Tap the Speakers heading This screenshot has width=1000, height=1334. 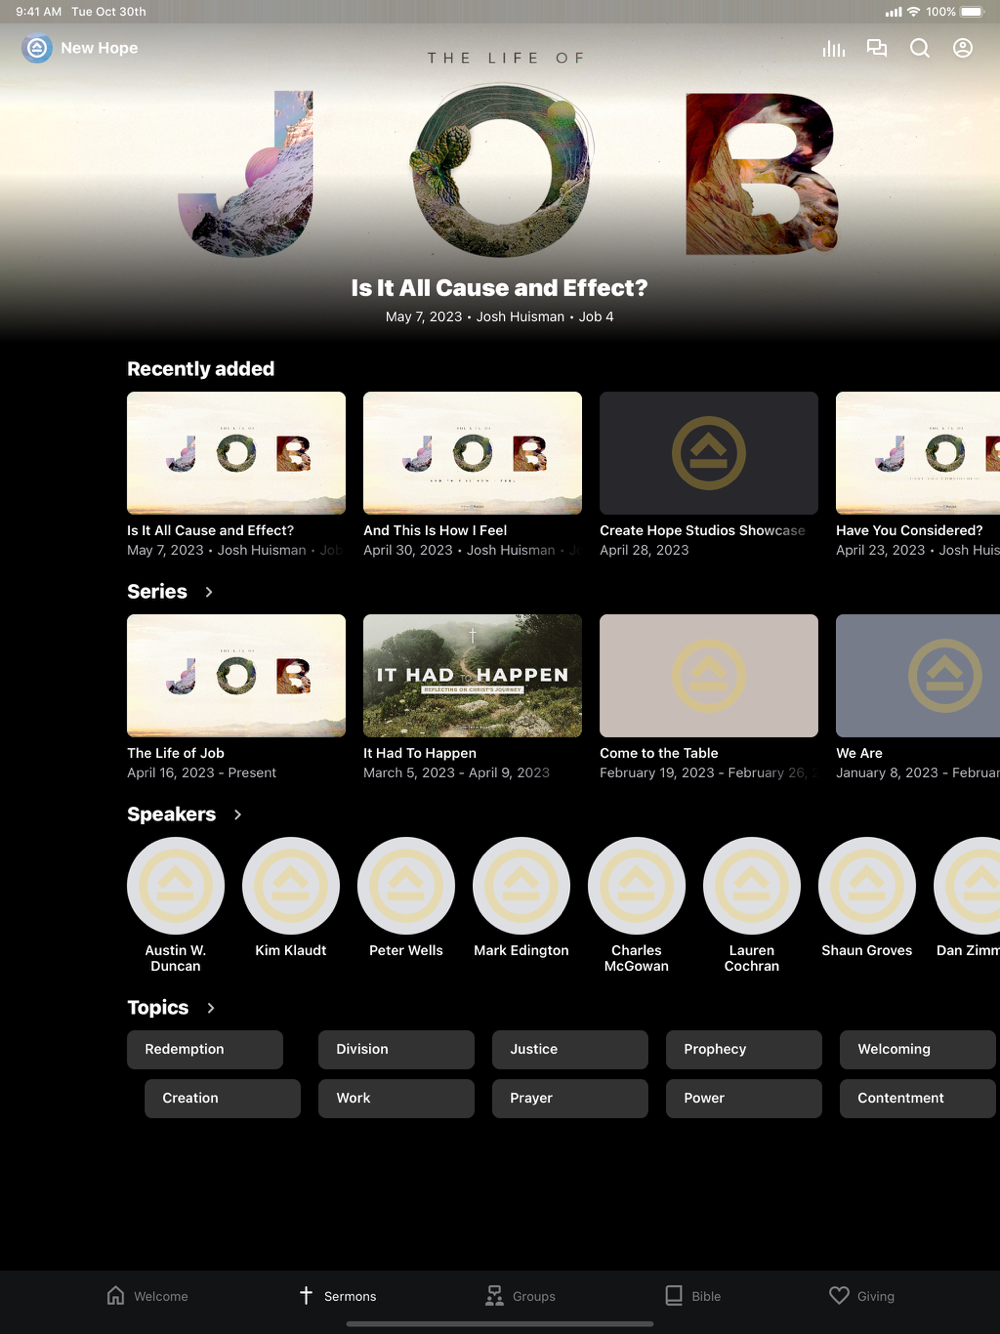171,815
